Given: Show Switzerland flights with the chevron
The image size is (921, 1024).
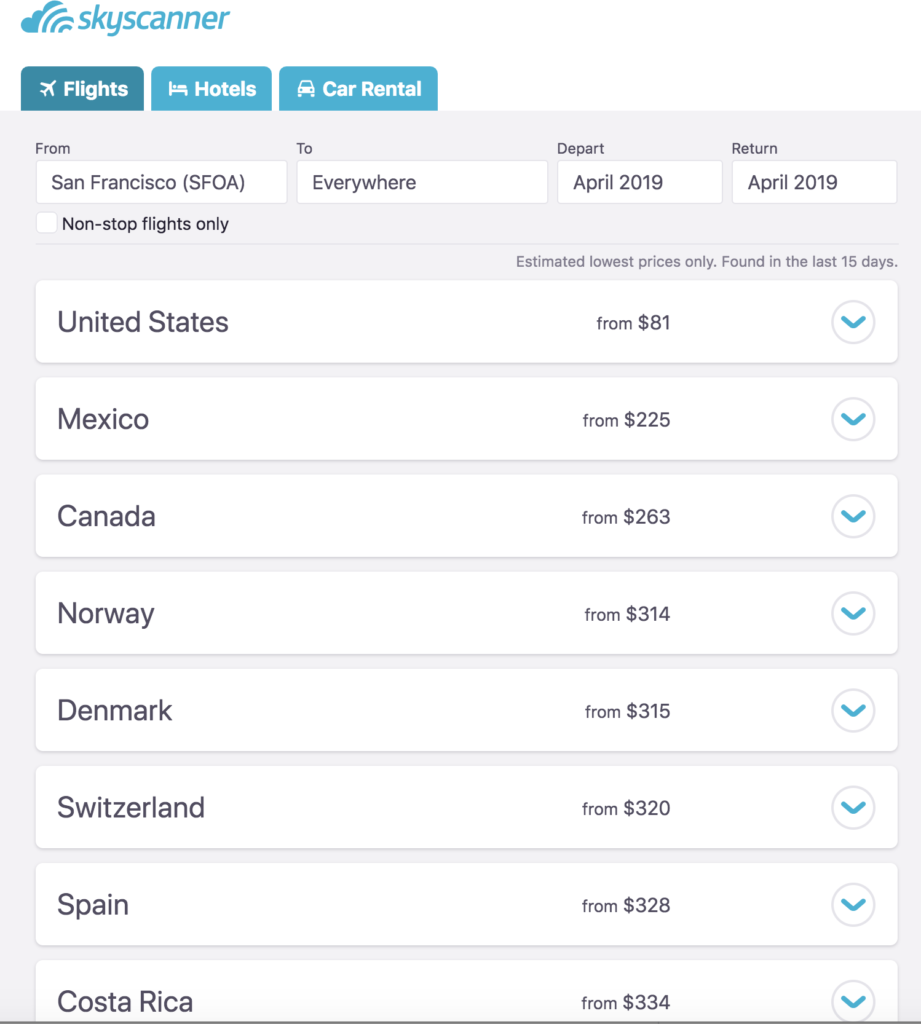Looking at the screenshot, I should click(x=853, y=807).
